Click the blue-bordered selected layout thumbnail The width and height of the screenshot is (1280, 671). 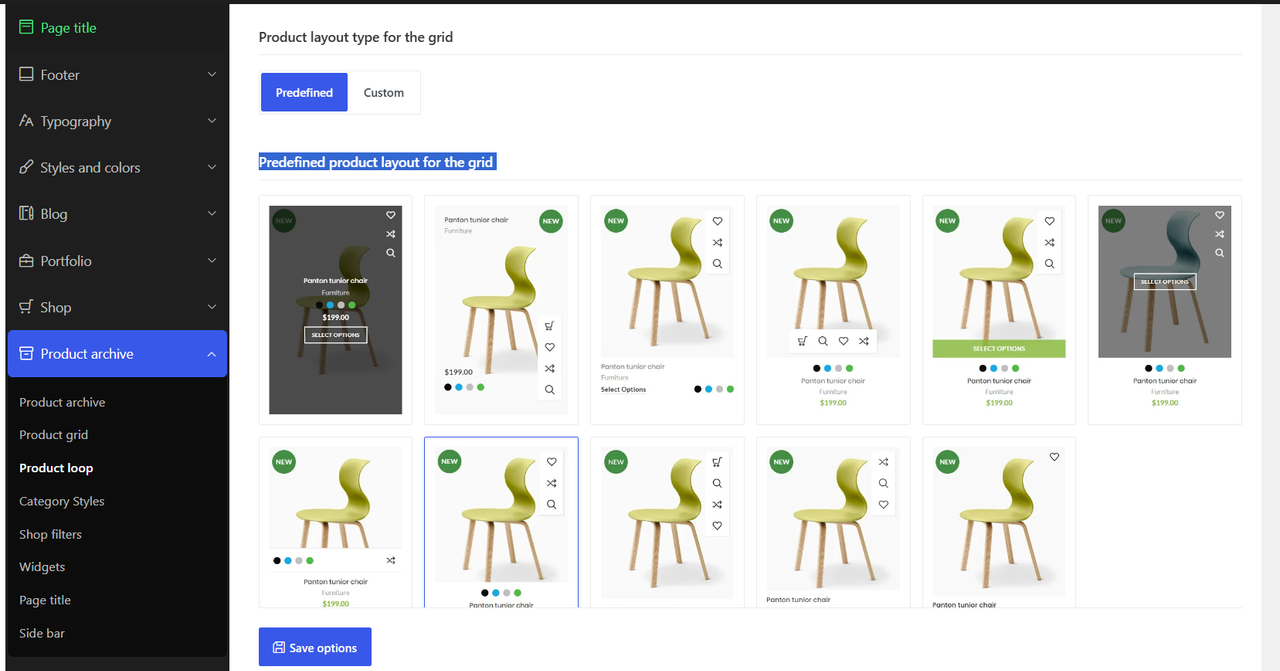[501, 522]
